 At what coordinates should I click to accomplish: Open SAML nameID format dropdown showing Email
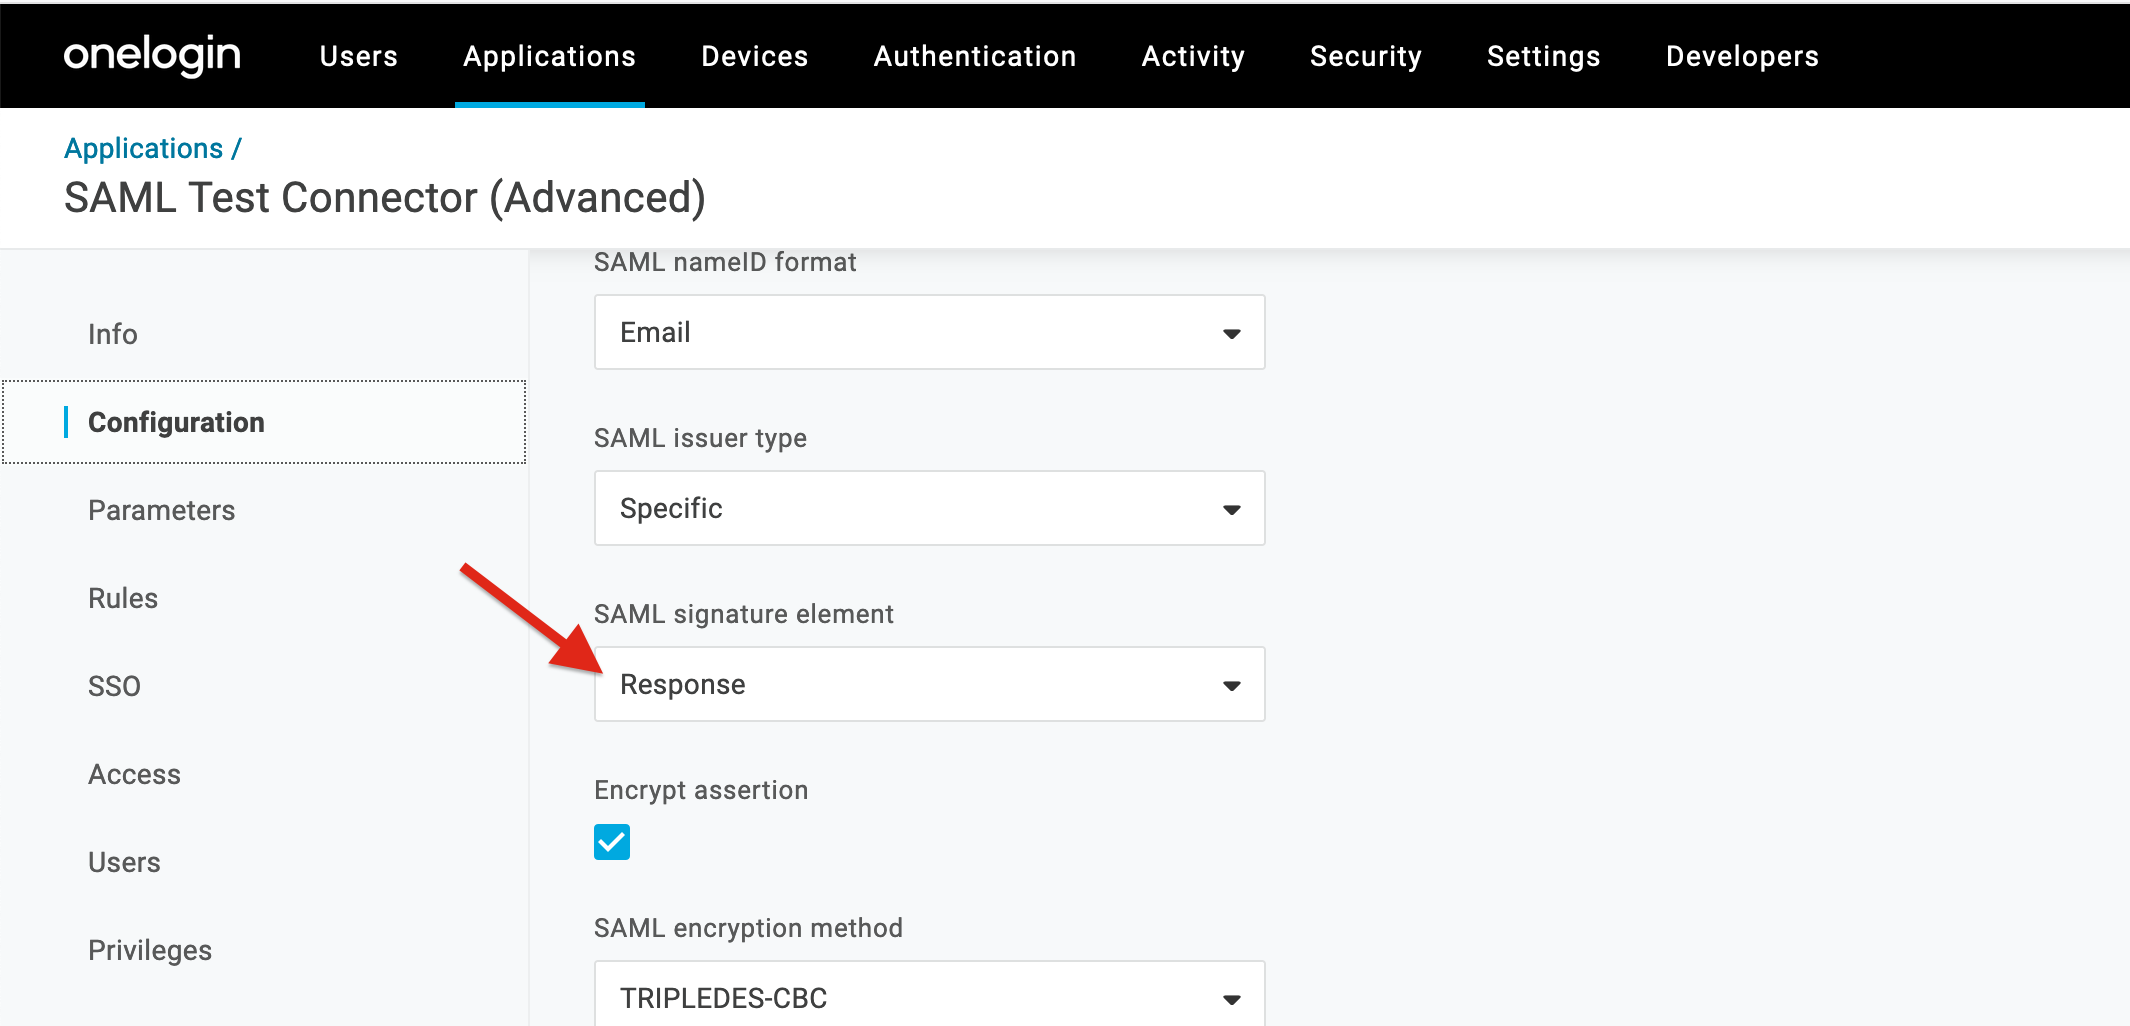point(930,332)
